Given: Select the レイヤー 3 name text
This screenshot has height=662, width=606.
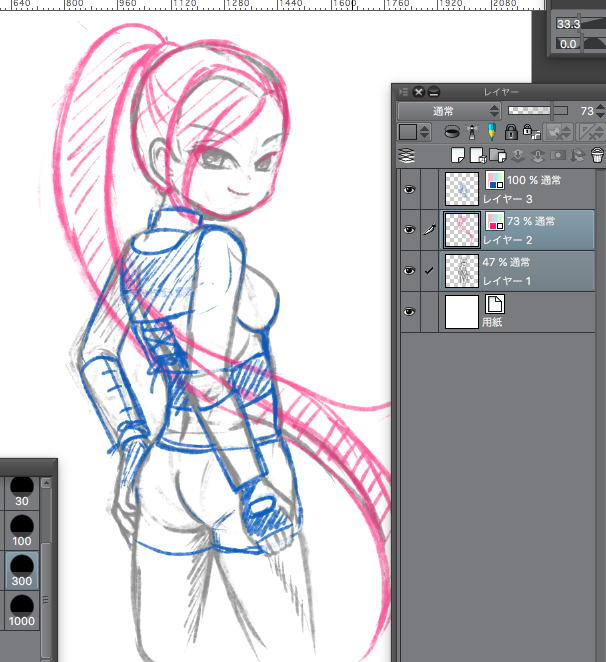Looking at the screenshot, I should (x=507, y=199).
